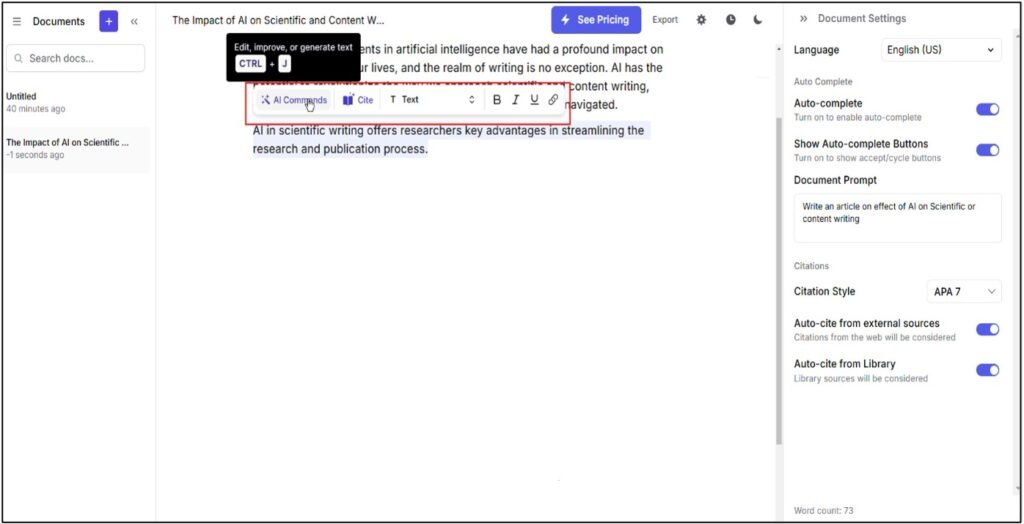Open the Citation Style APA 7 dropdown
The image size is (1024, 524).
pyautogui.click(x=964, y=291)
